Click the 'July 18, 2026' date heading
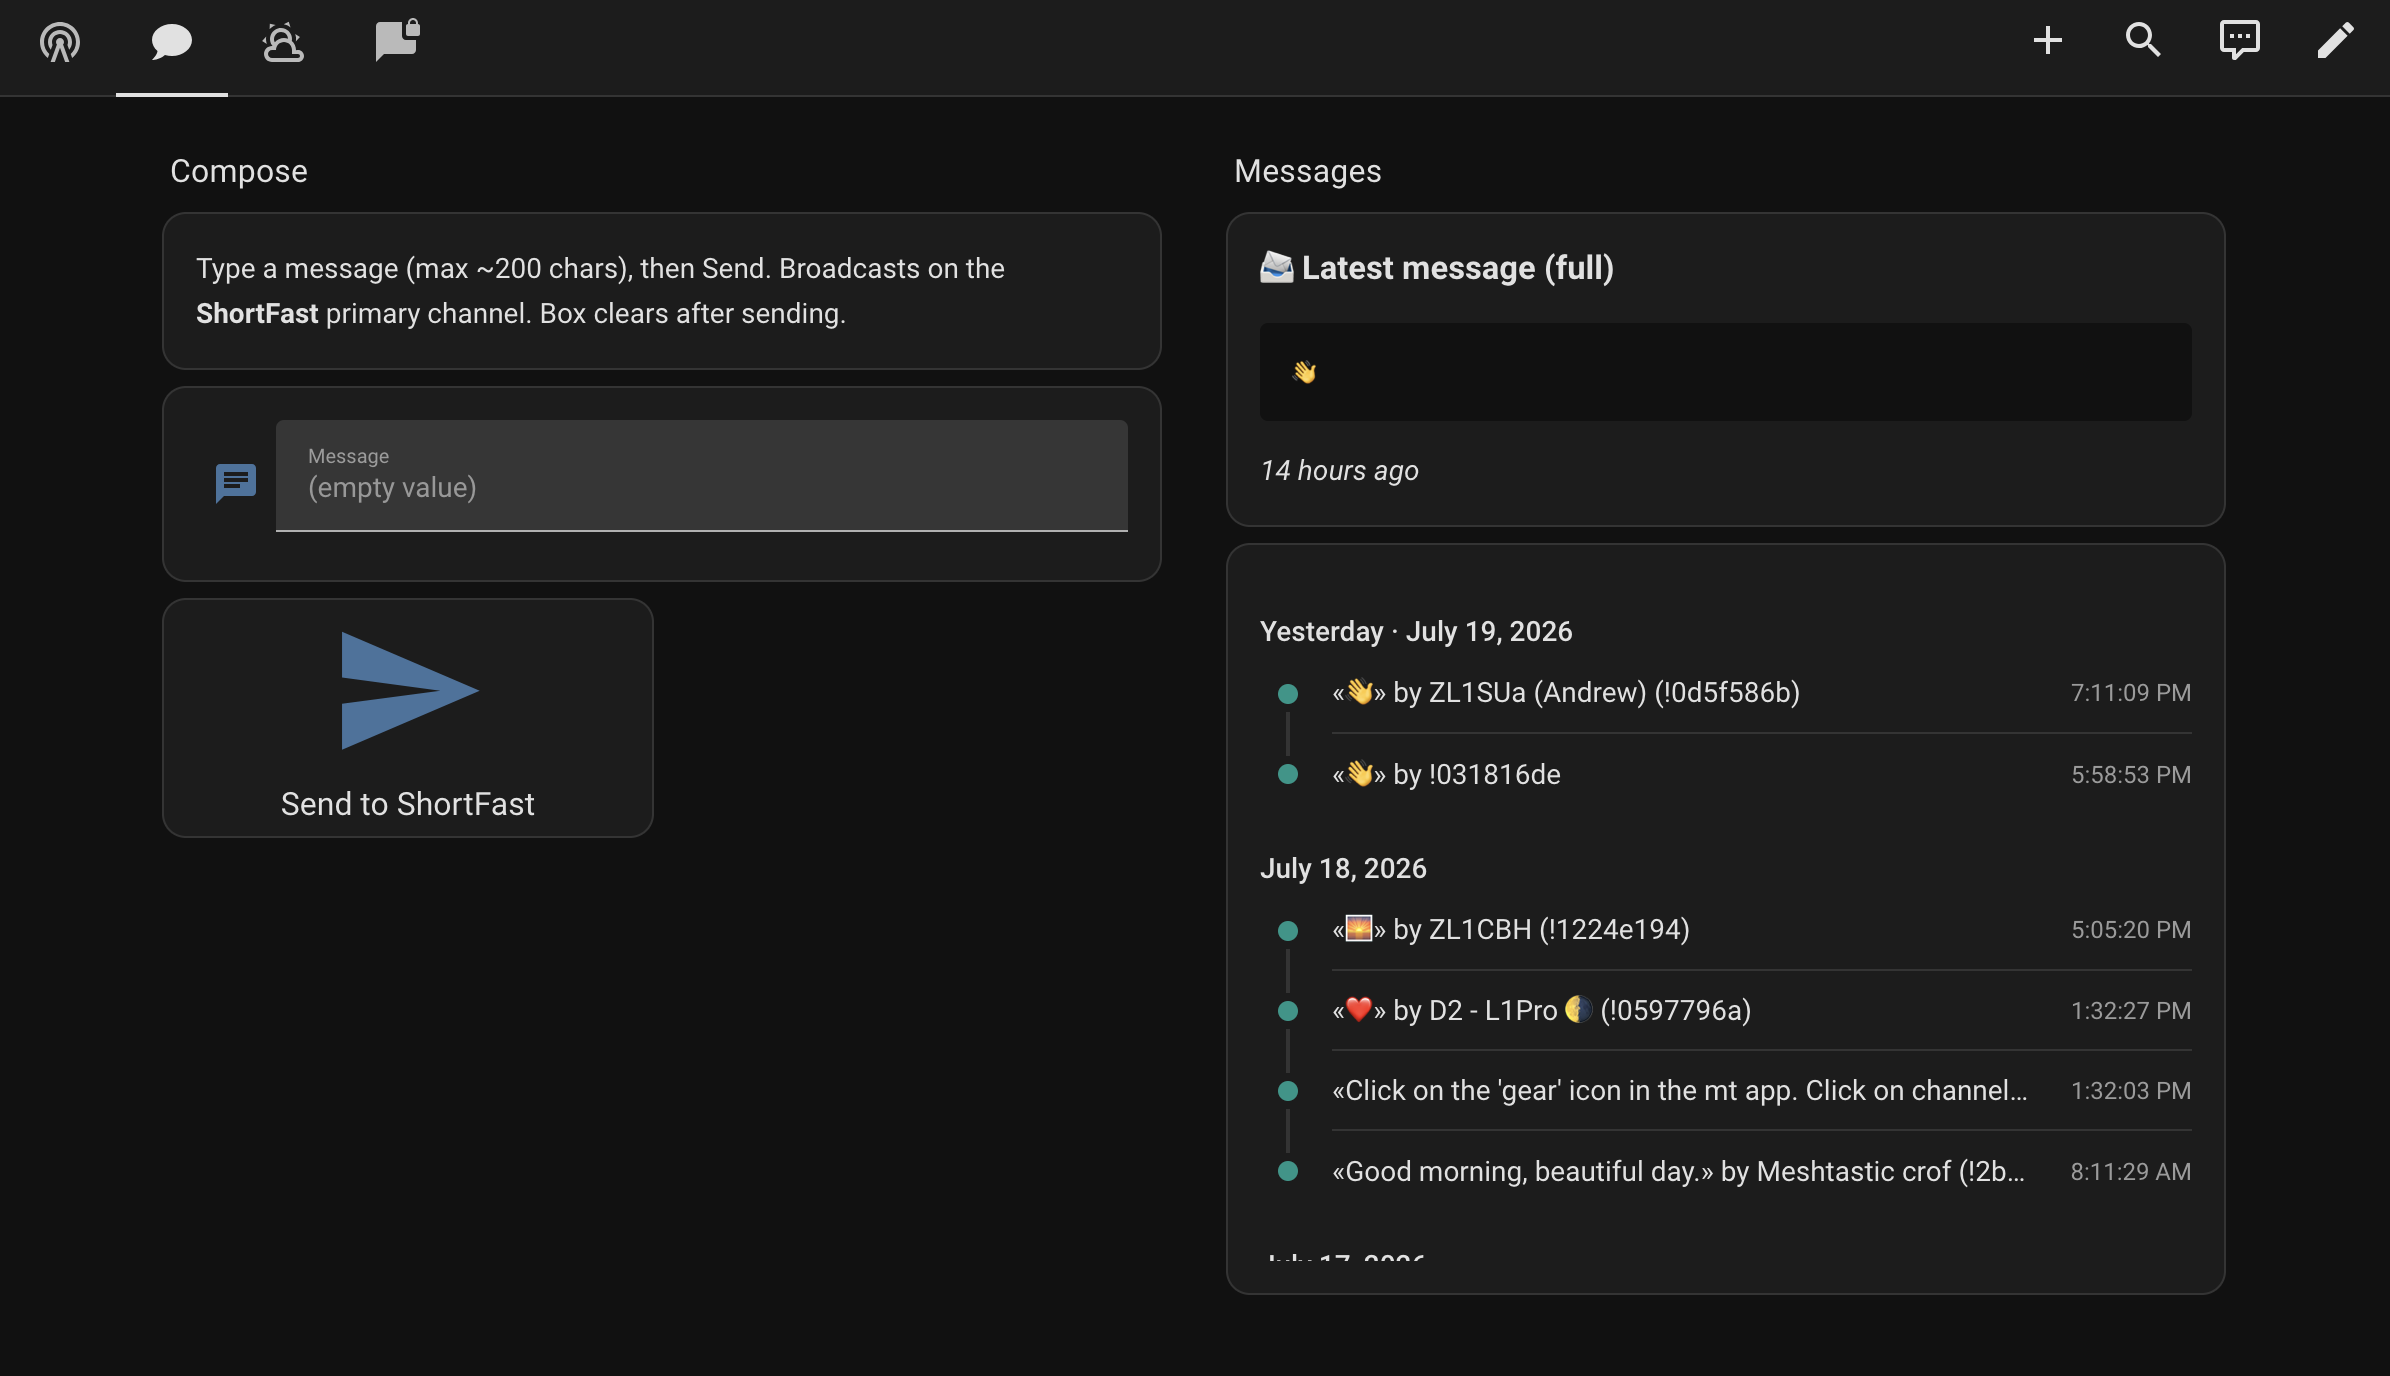Image resolution: width=2390 pixels, height=1376 pixels. [1343, 868]
